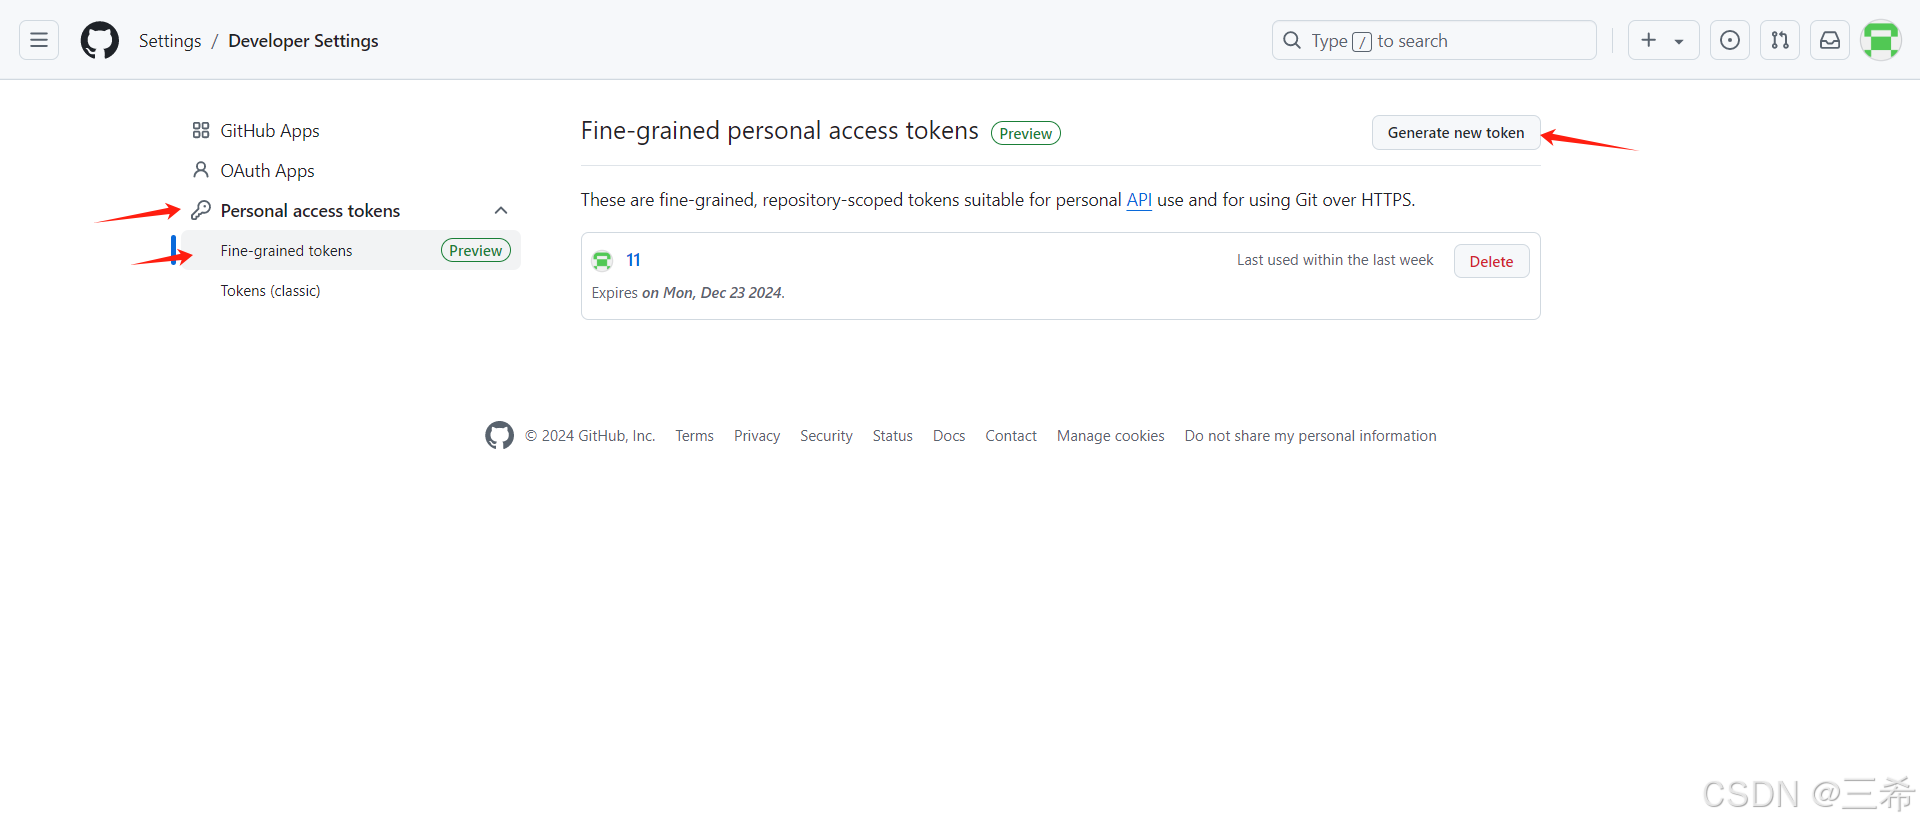Focus the Type / to search field
This screenshot has height=826, width=1920.
click(1434, 40)
